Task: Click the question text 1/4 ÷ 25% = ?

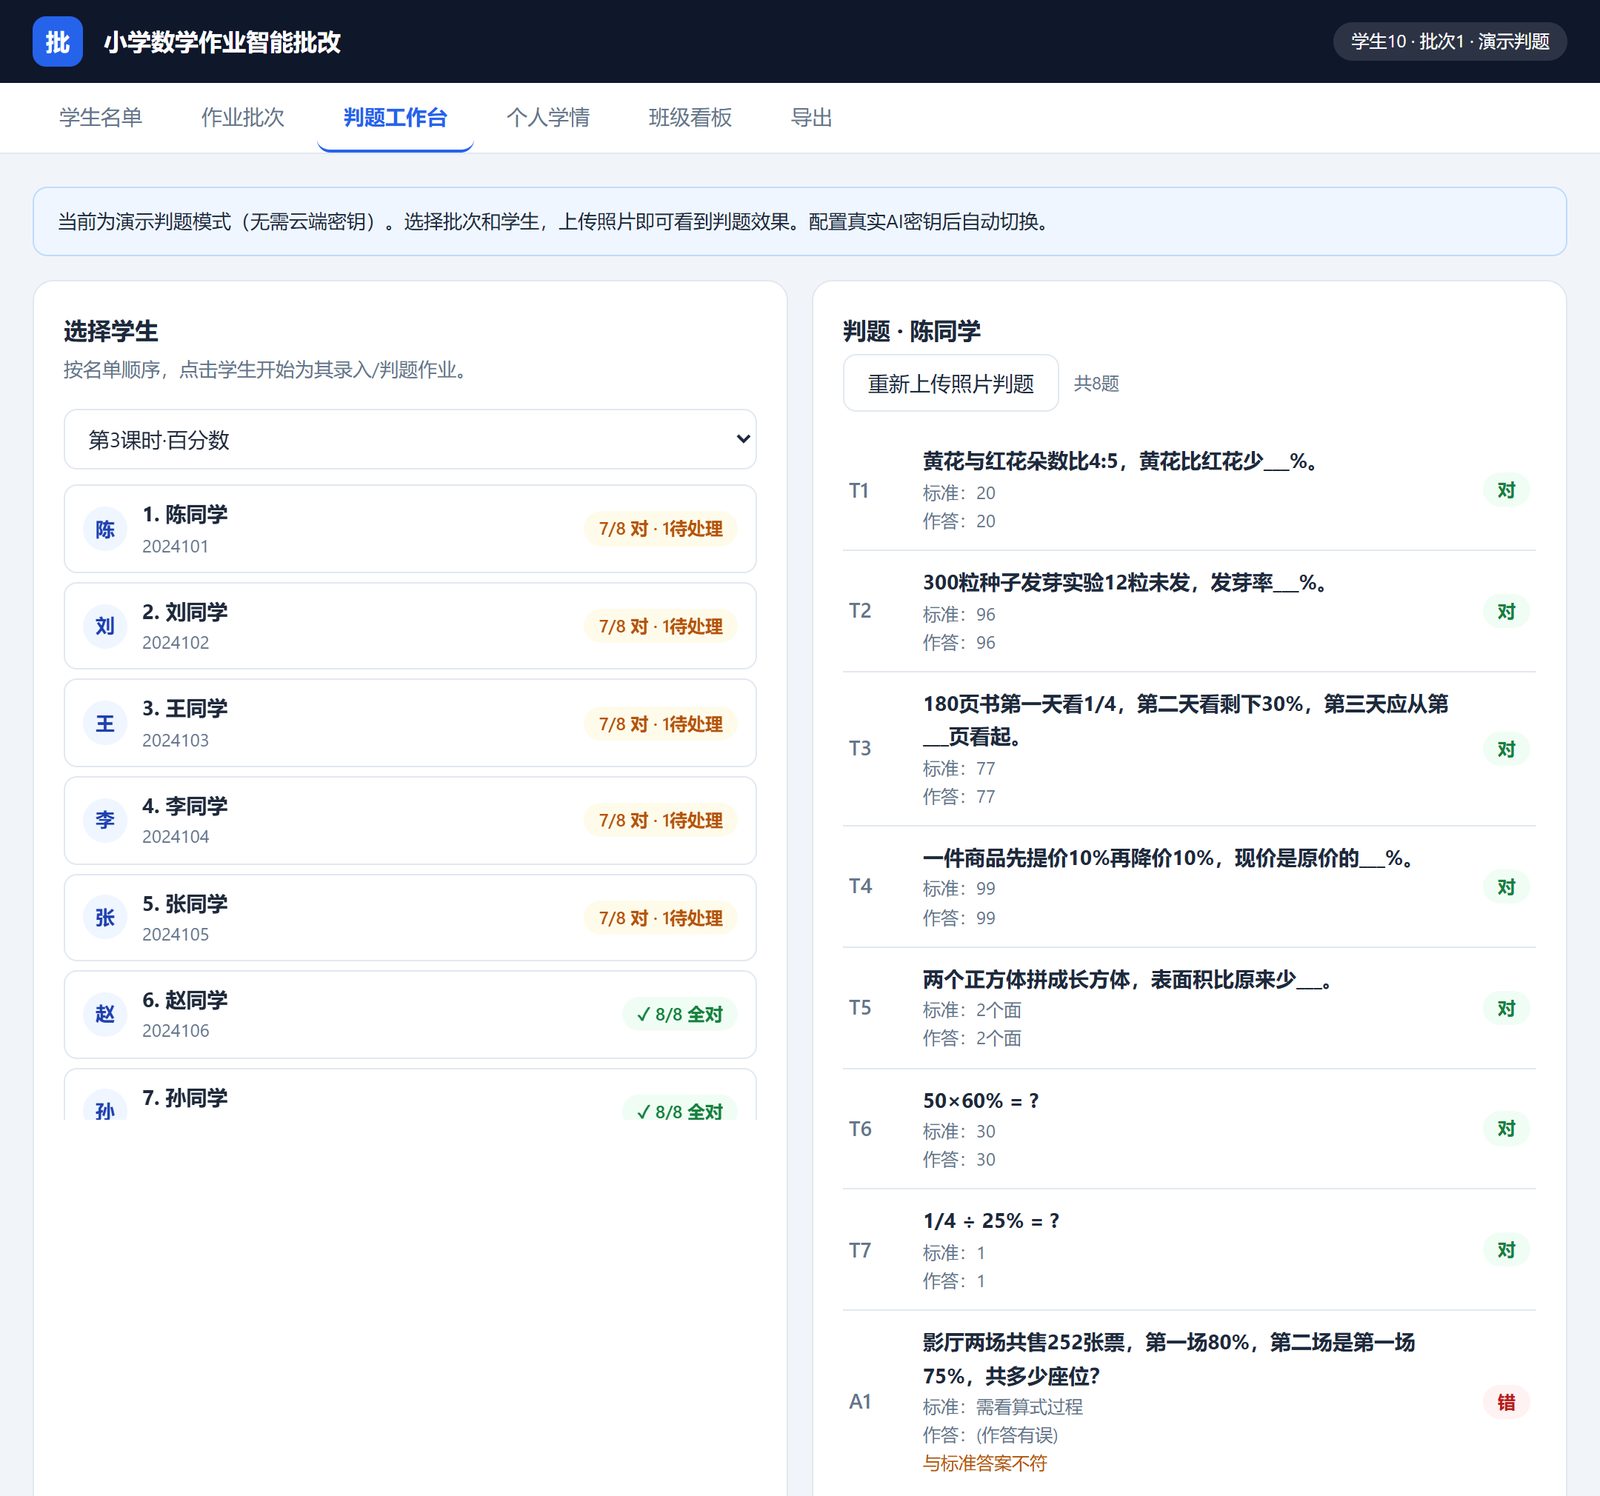Action: 991,1221
